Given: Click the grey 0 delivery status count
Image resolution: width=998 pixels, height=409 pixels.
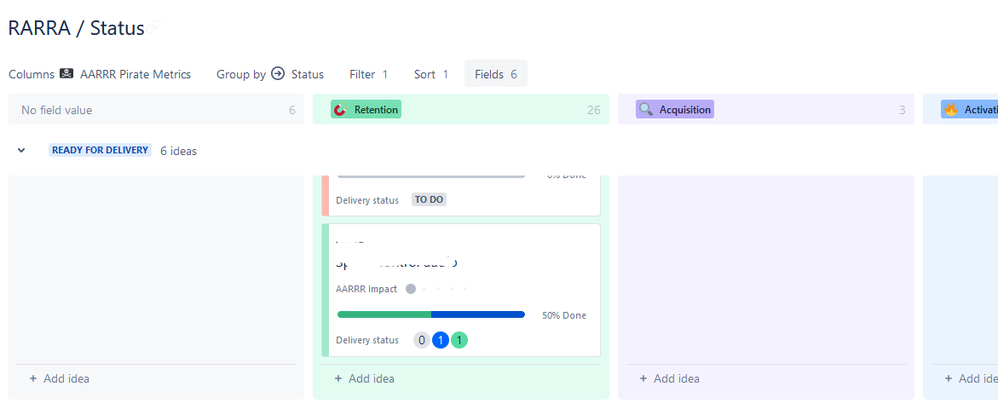Looking at the screenshot, I should coord(421,340).
